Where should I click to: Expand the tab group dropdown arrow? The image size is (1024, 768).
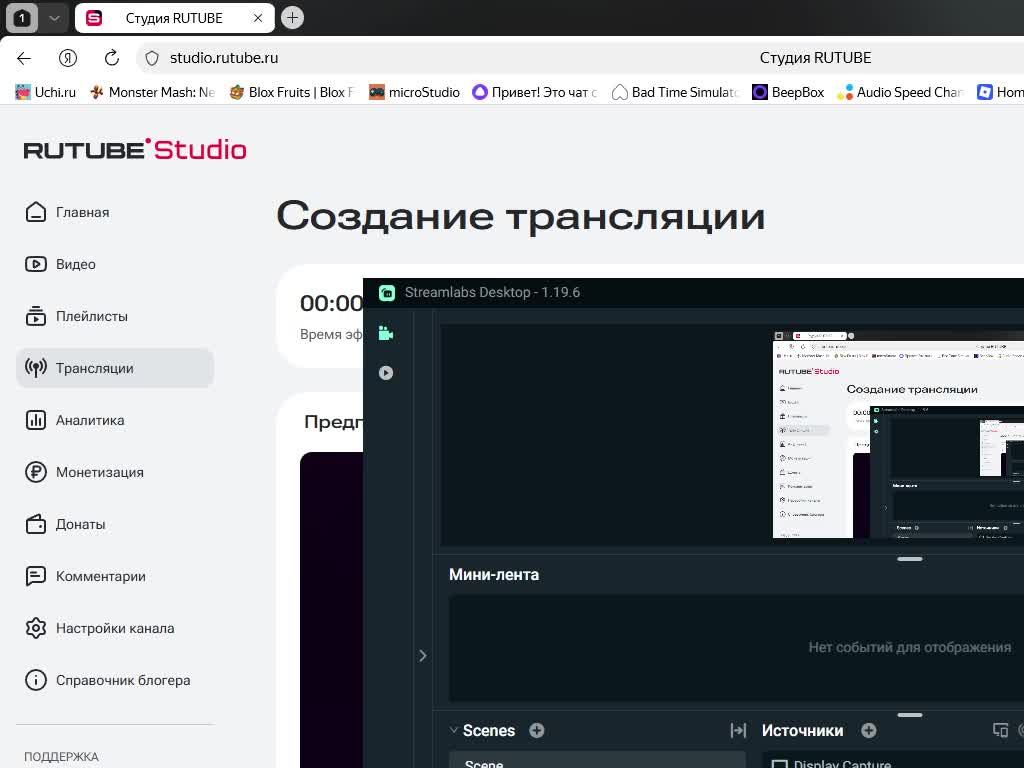pyautogui.click(x=55, y=18)
